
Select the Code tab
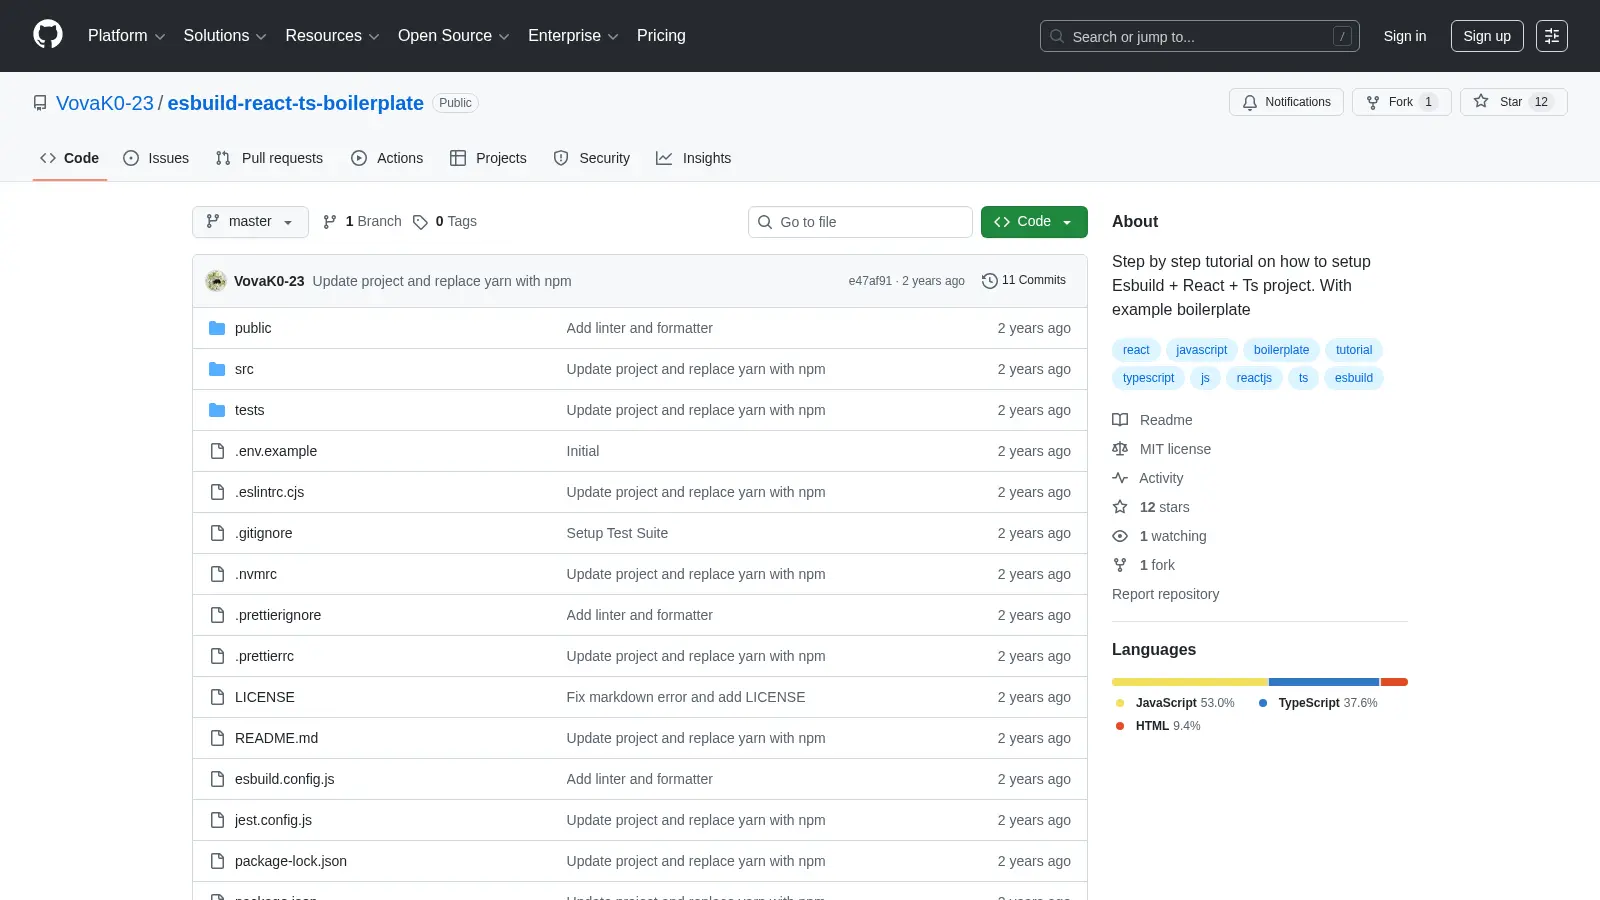pyautogui.click(x=70, y=158)
